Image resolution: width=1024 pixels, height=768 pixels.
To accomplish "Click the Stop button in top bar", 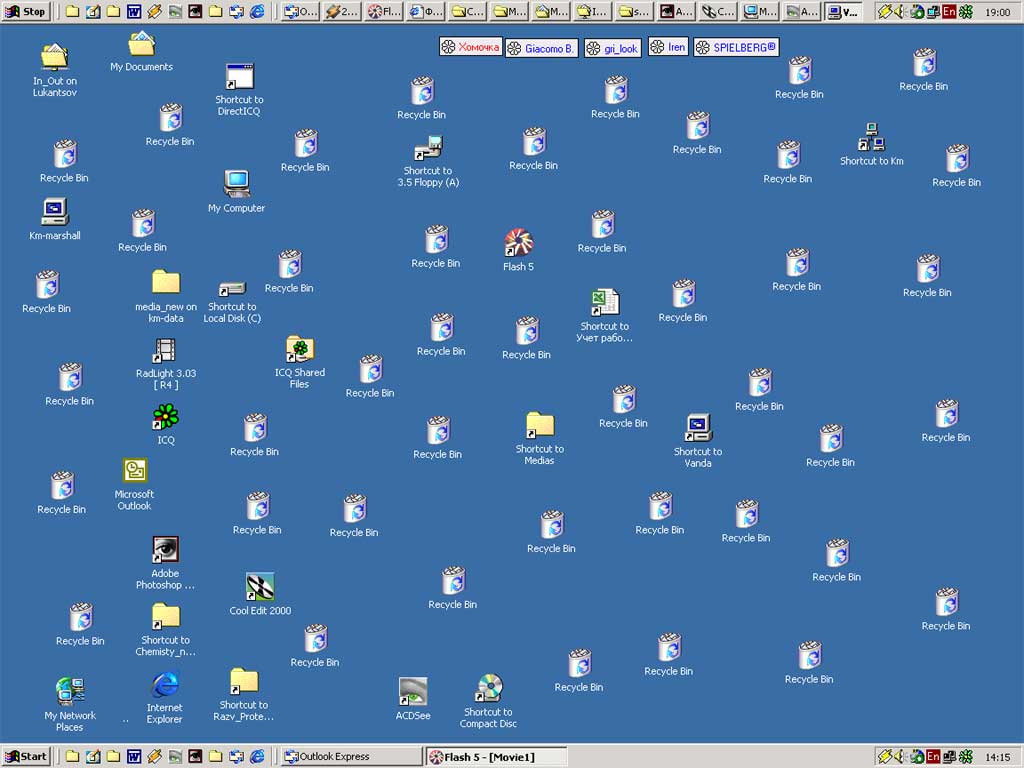I will coord(26,11).
